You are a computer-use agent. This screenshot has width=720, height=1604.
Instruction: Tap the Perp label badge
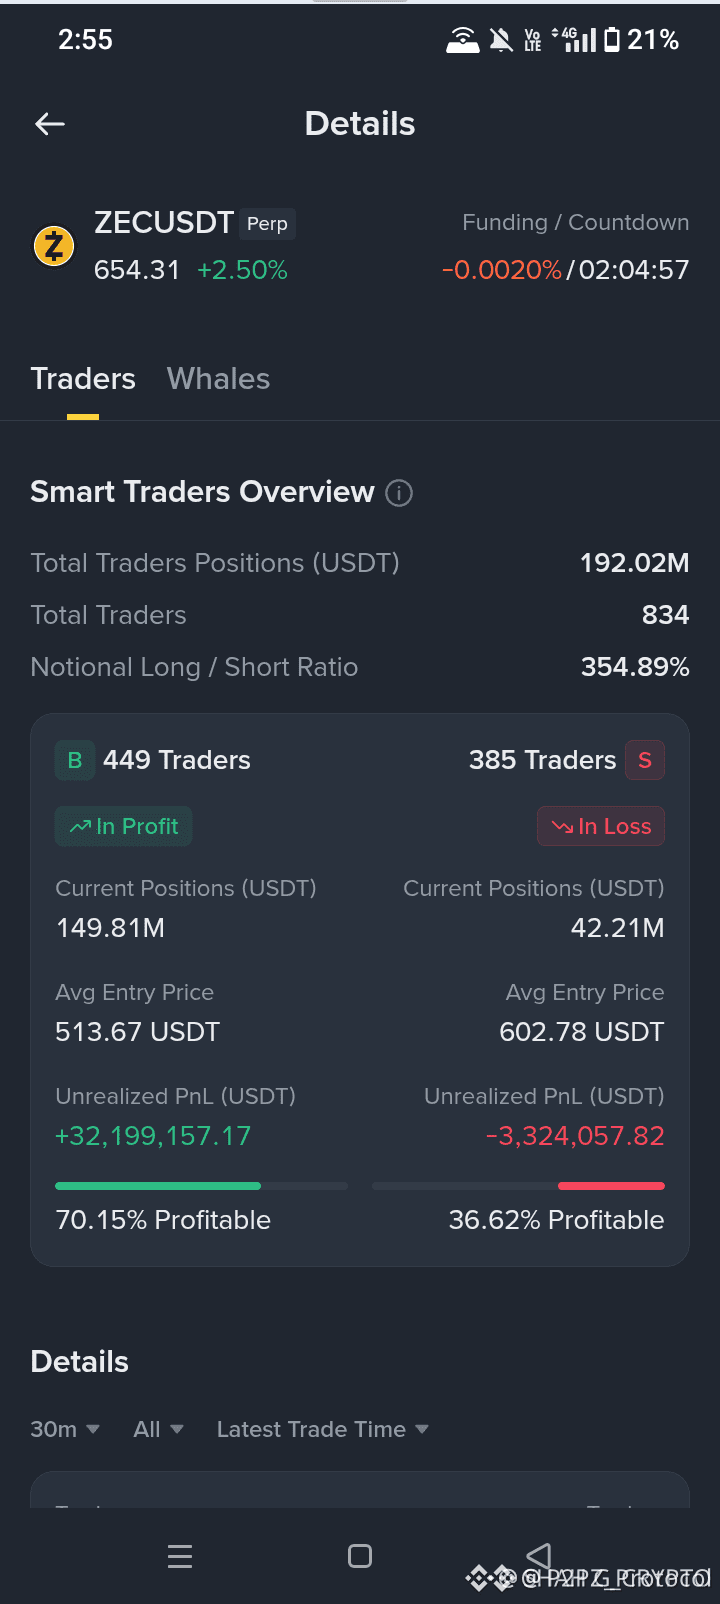[267, 224]
